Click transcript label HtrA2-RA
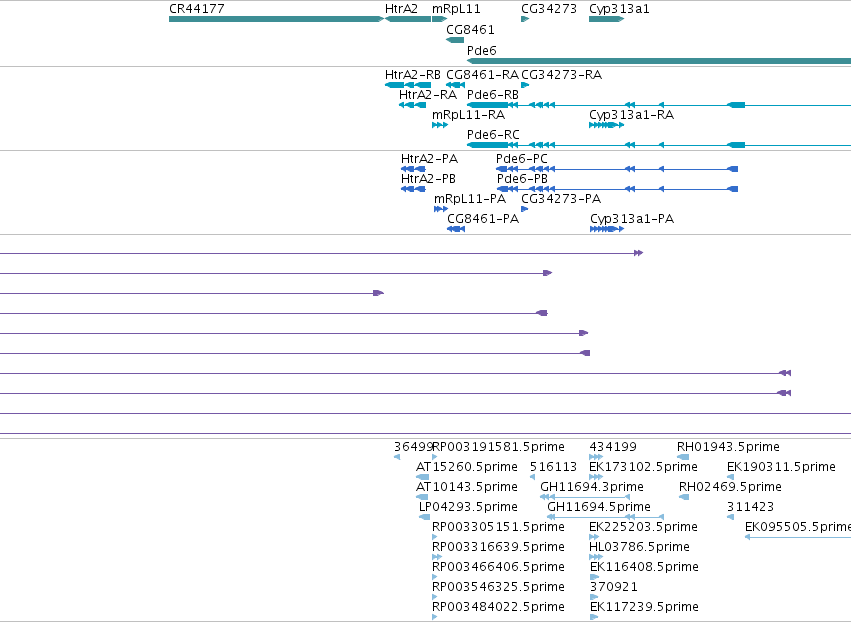Screen dimensions: 851x622 point(428,95)
